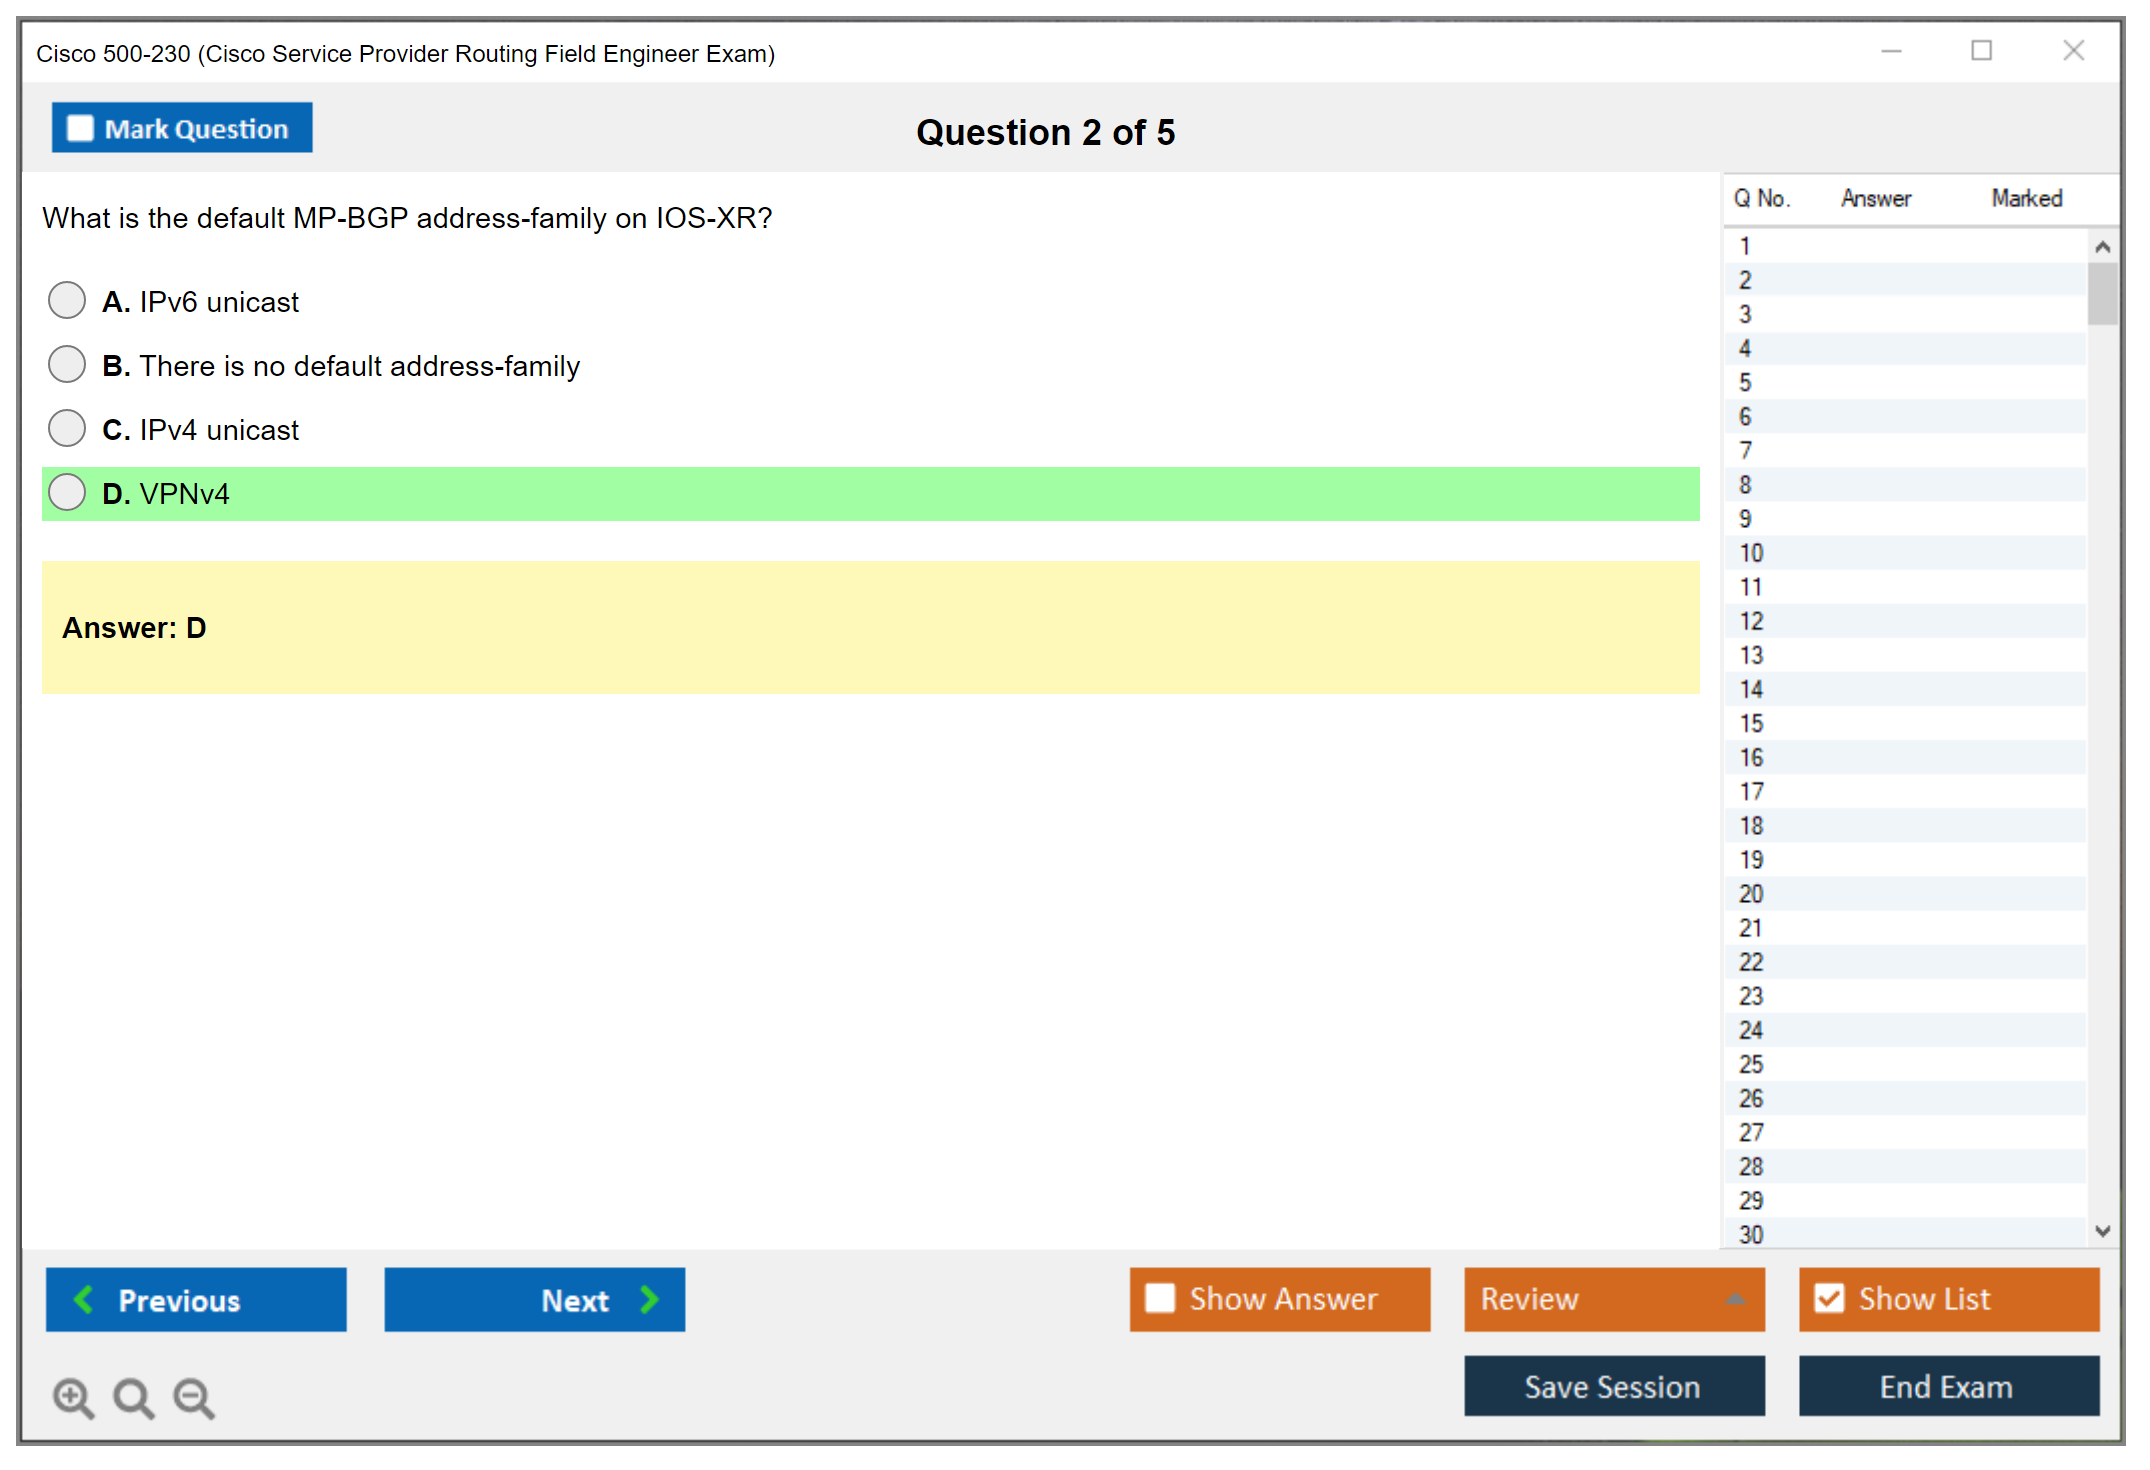Screen dimensions: 2150x1470
Task: Choose option D VPNv4 radio button
Action: (x=67, y=492)
